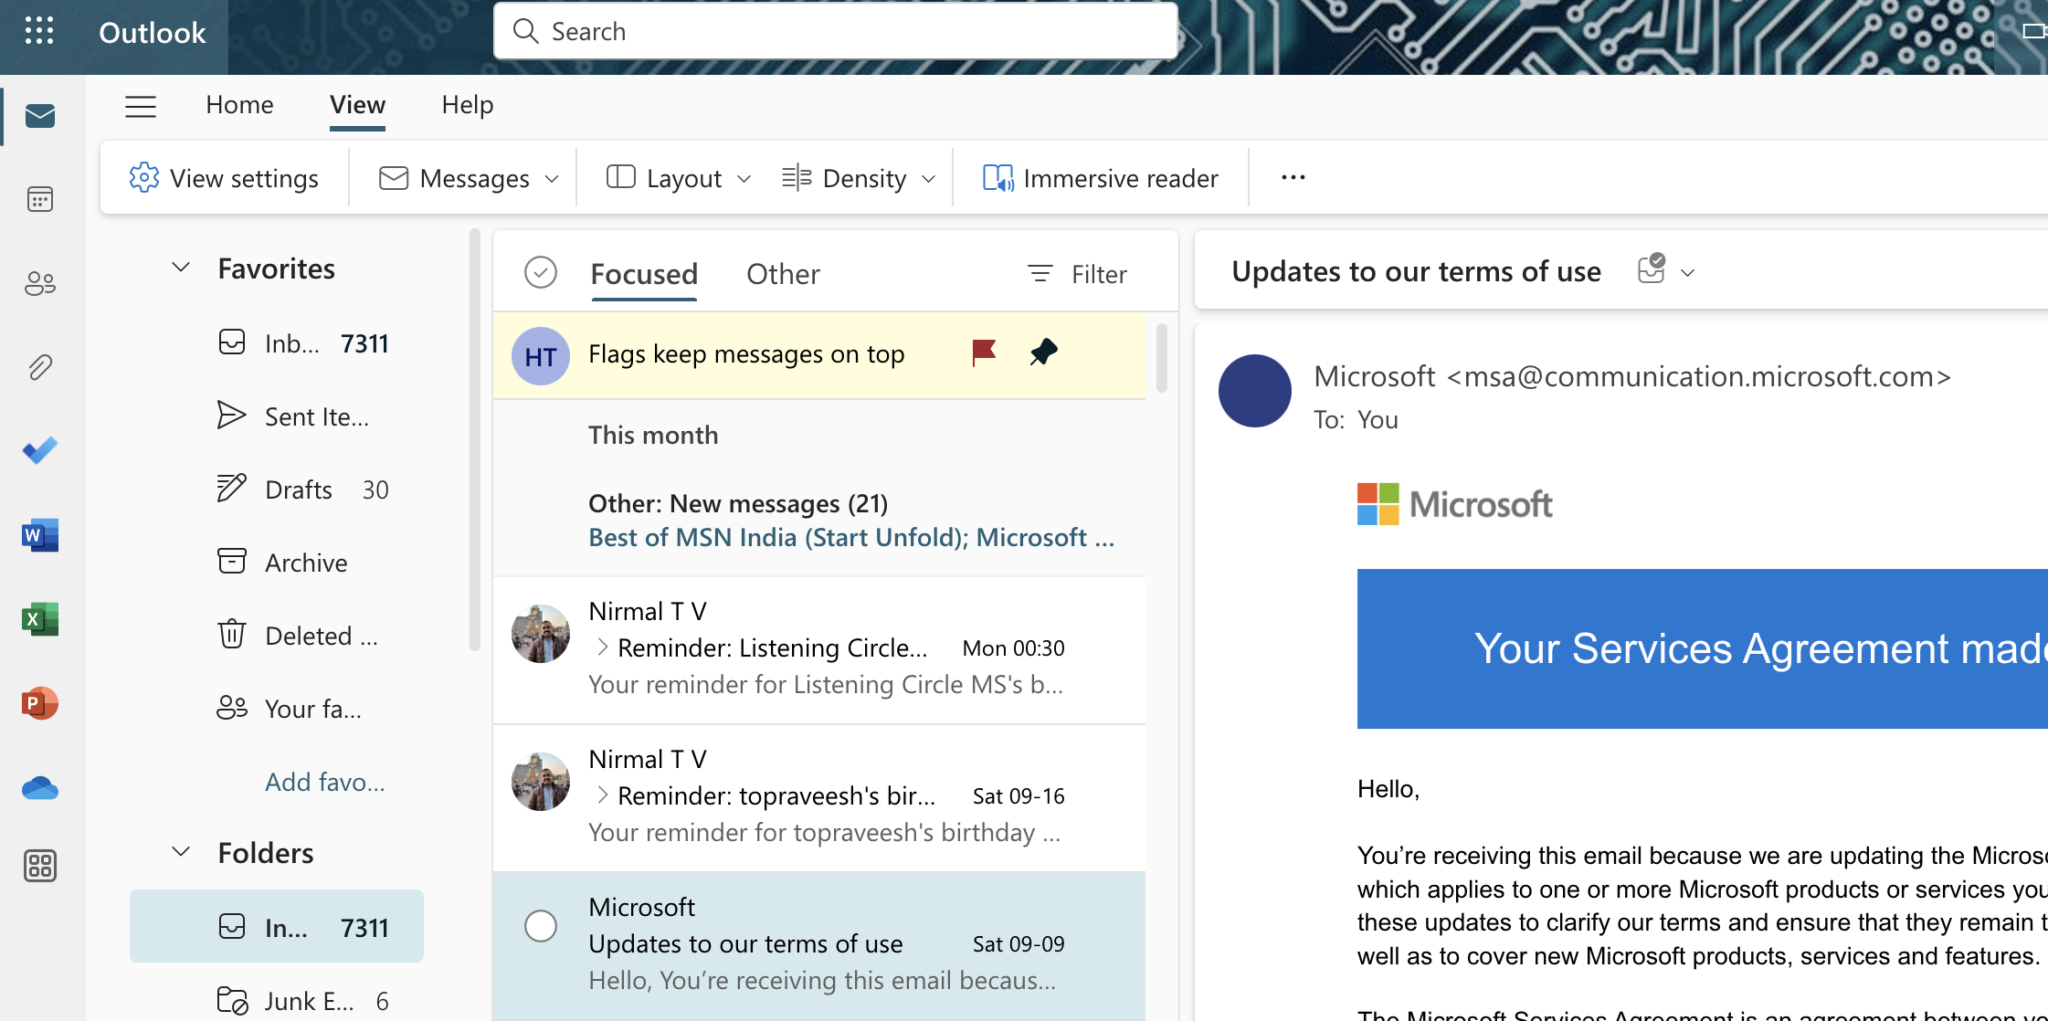Open Deleted Items folder

click(298, 635)
